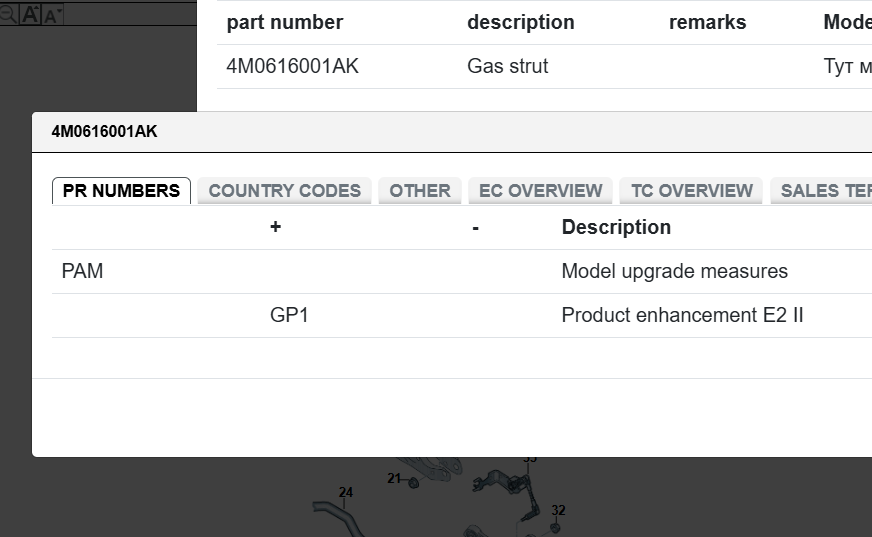The image size is (872, 537).
Task: Click part number 4M0616001AK in table
Action: 292,67
